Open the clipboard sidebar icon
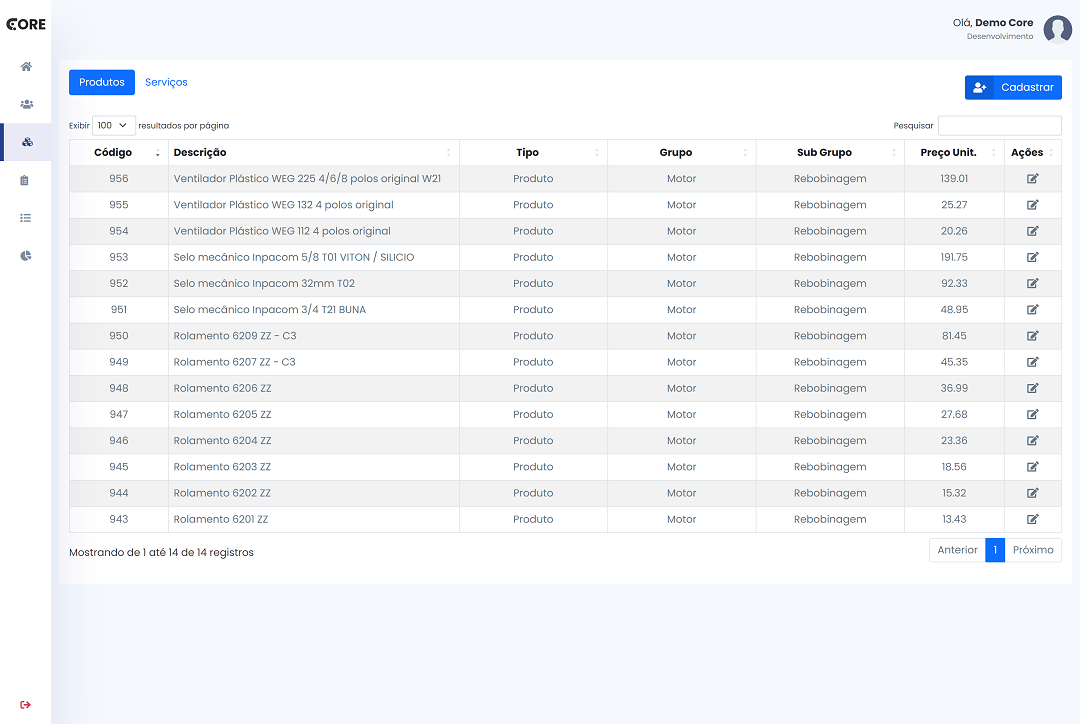The image size is (1080, 724). (x=25, y=180)
